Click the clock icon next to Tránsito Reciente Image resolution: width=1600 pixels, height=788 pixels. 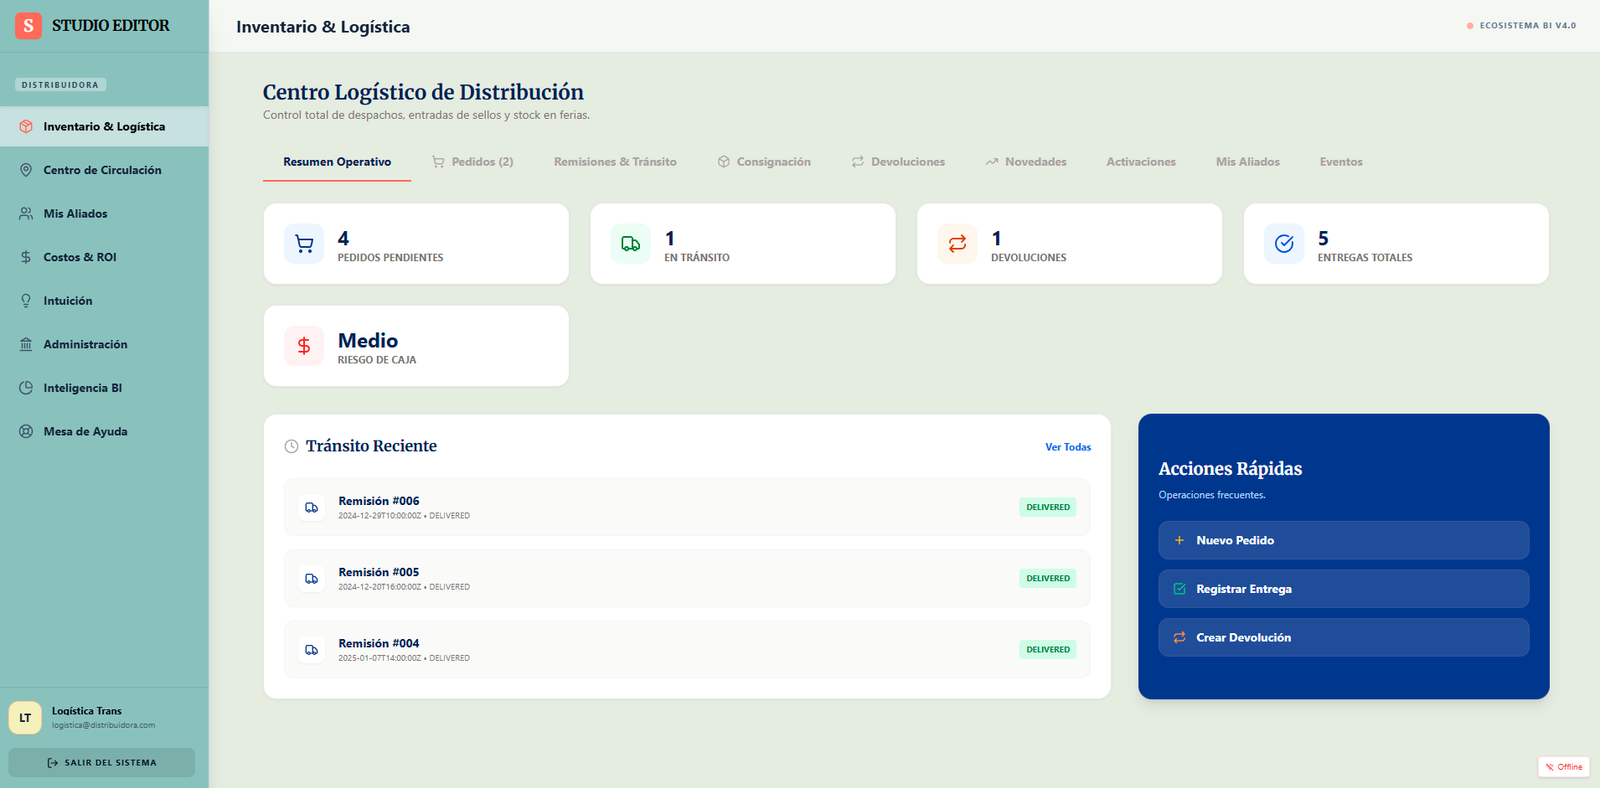pos(291,447)
